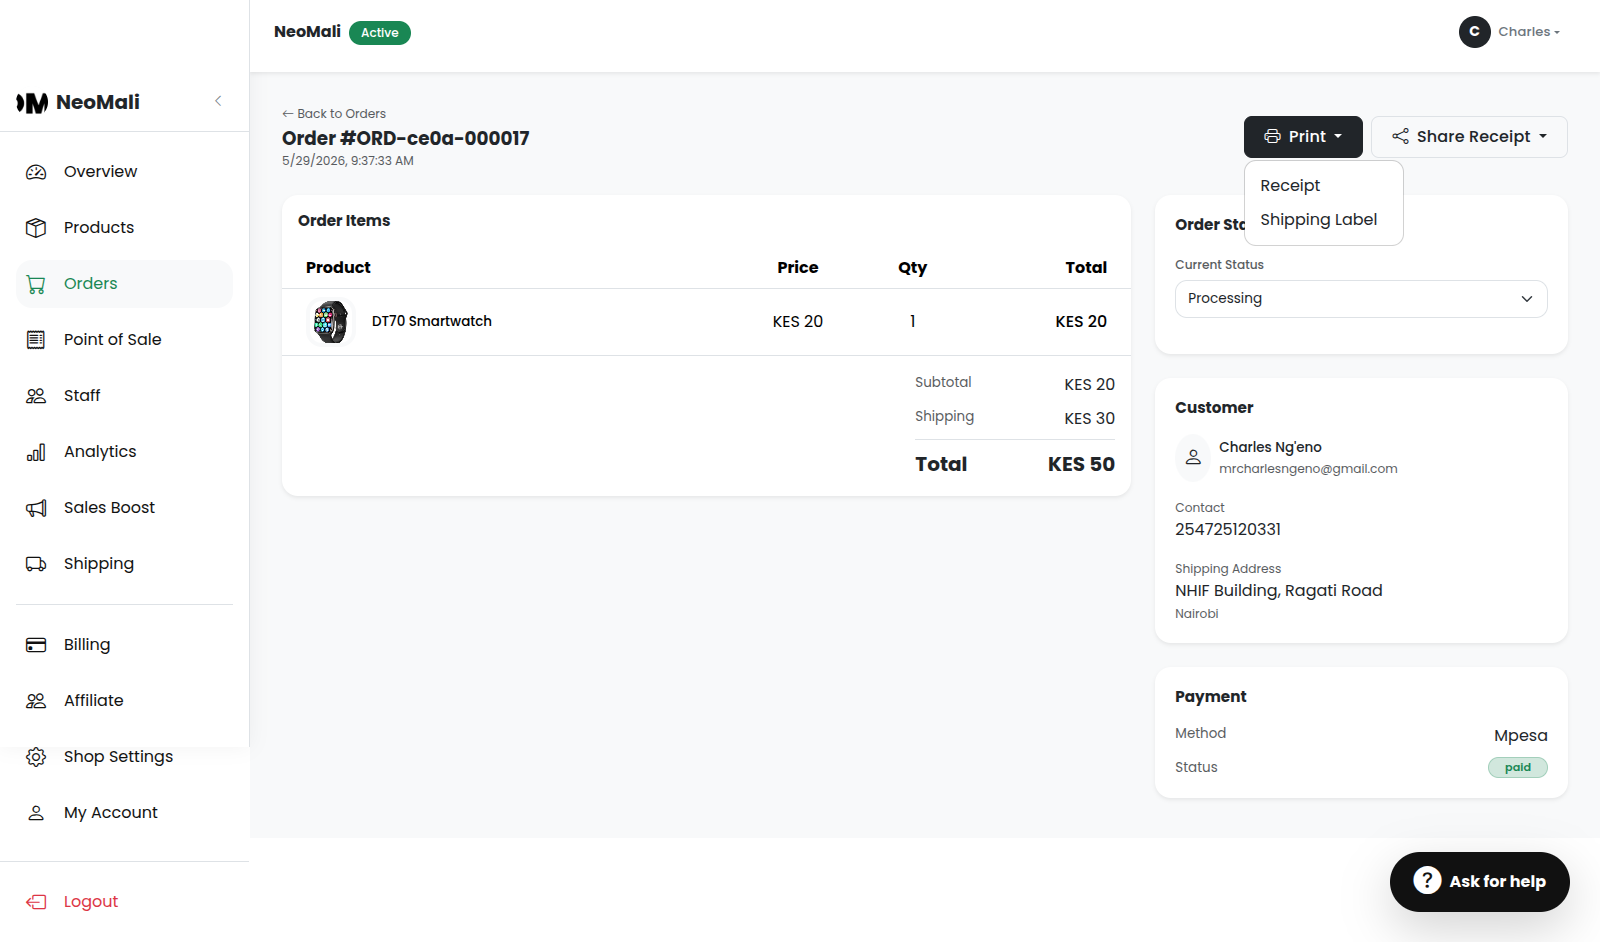Click the customer avatar icon
1600x942 pixels.
pyautogui.click(x=1193, y=457)
